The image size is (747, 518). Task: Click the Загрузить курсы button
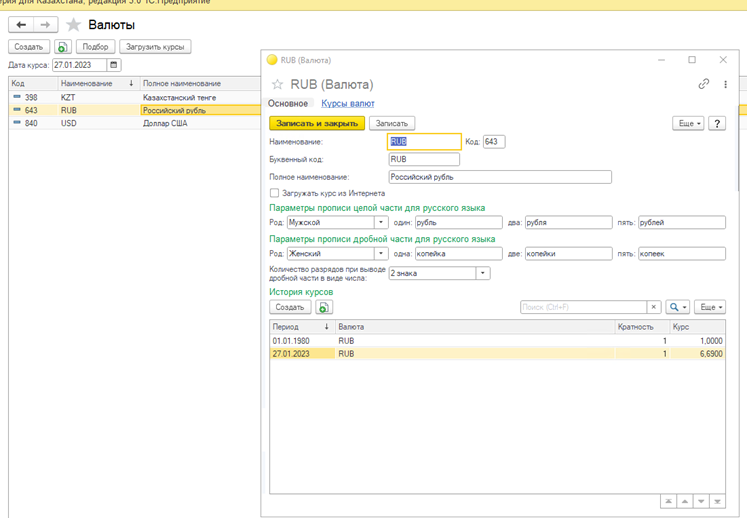(x=155, y=47)
